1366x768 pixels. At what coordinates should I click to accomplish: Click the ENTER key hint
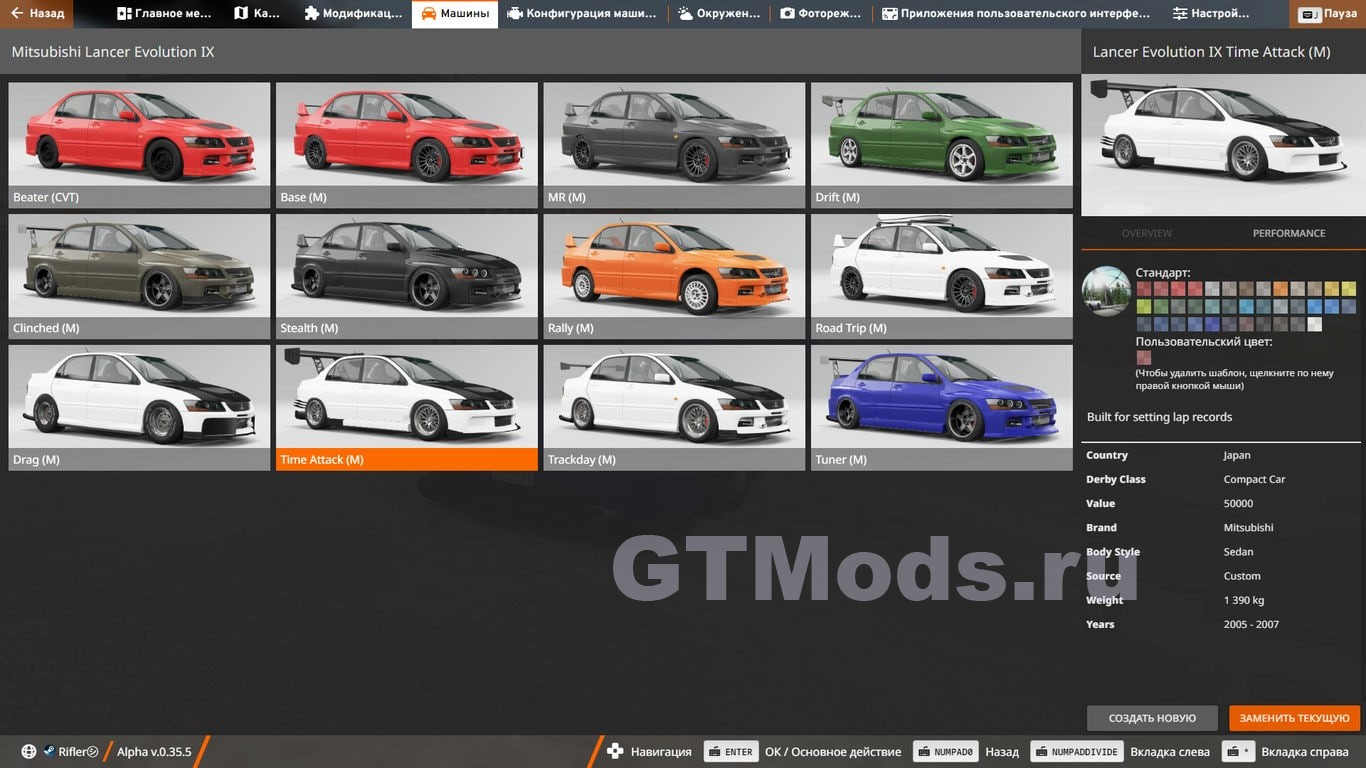(x=731, y=752)
